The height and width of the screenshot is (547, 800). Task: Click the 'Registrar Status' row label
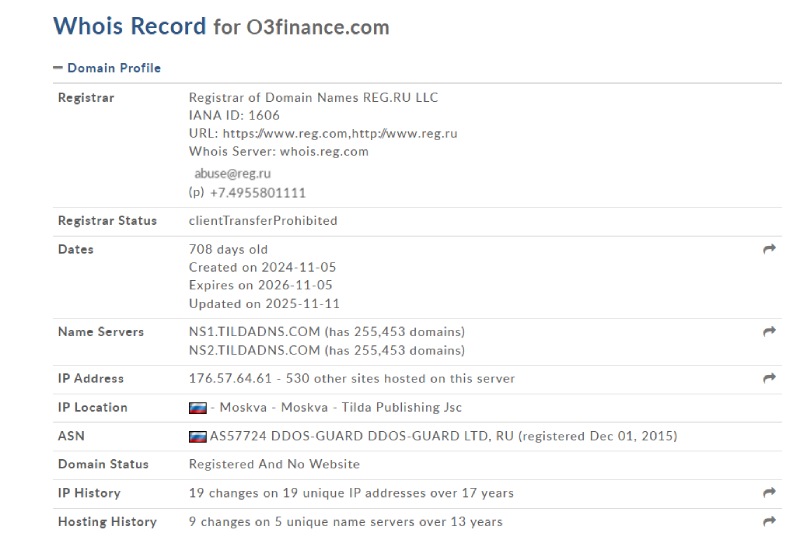107,221
